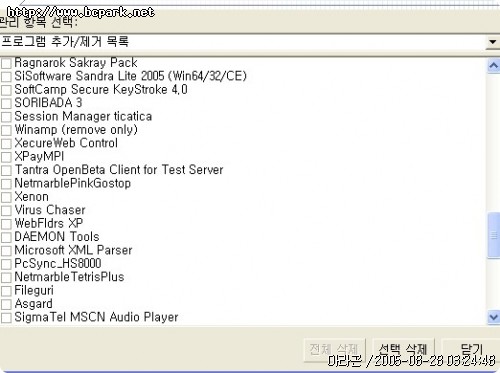
Task: Tick the SiSoftware Sandra Lite 2005 checkbox
Action: tap(6, 76)
